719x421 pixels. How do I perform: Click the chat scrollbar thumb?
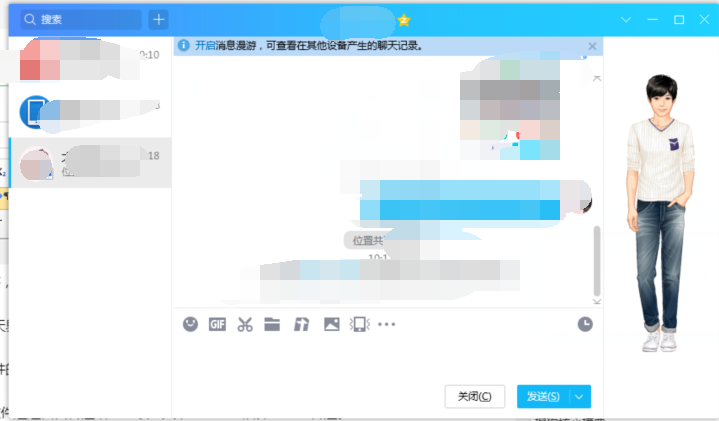coord(597,260)
